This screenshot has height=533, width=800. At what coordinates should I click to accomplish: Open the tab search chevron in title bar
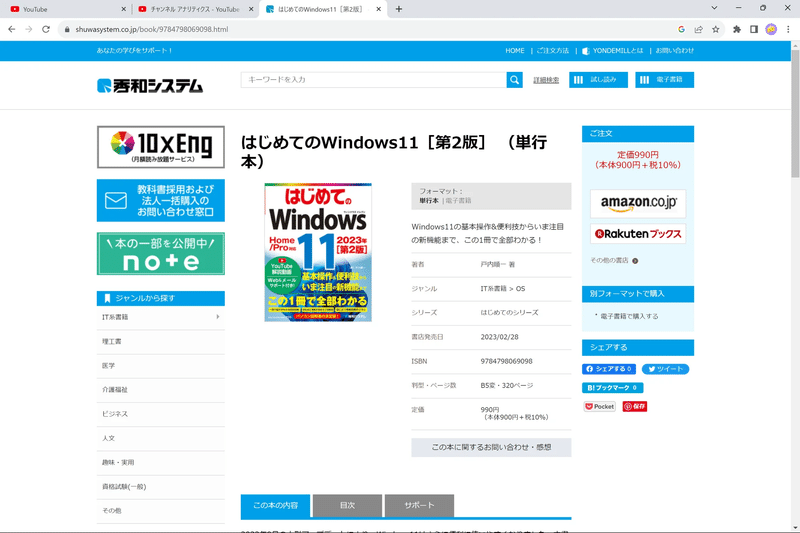point(714,8)
